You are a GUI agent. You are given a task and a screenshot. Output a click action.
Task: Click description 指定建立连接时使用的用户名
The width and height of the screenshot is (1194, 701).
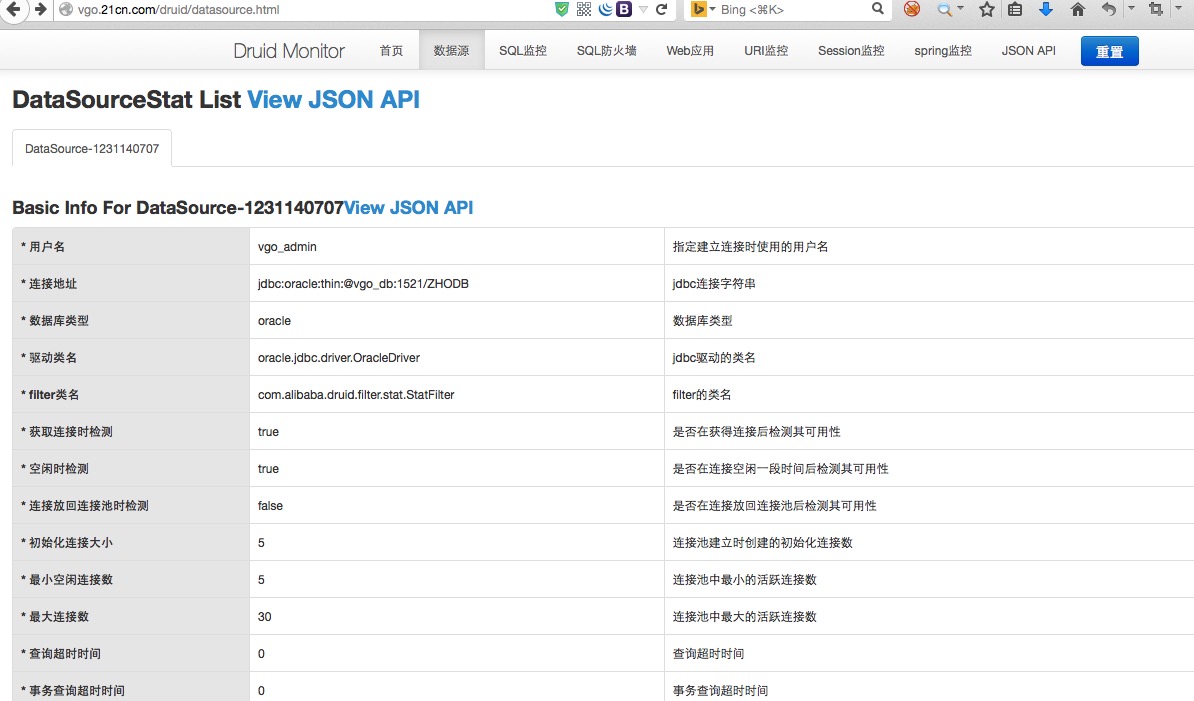click(x=750, y=247)
